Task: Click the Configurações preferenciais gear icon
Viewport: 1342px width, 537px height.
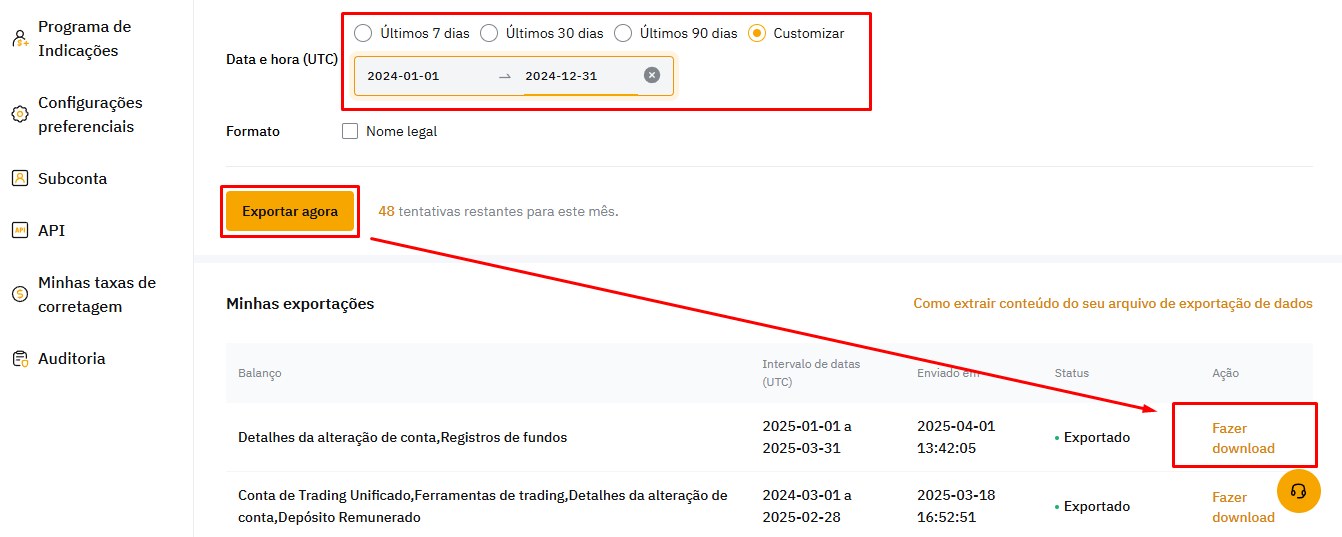Action: pos(19,115)
